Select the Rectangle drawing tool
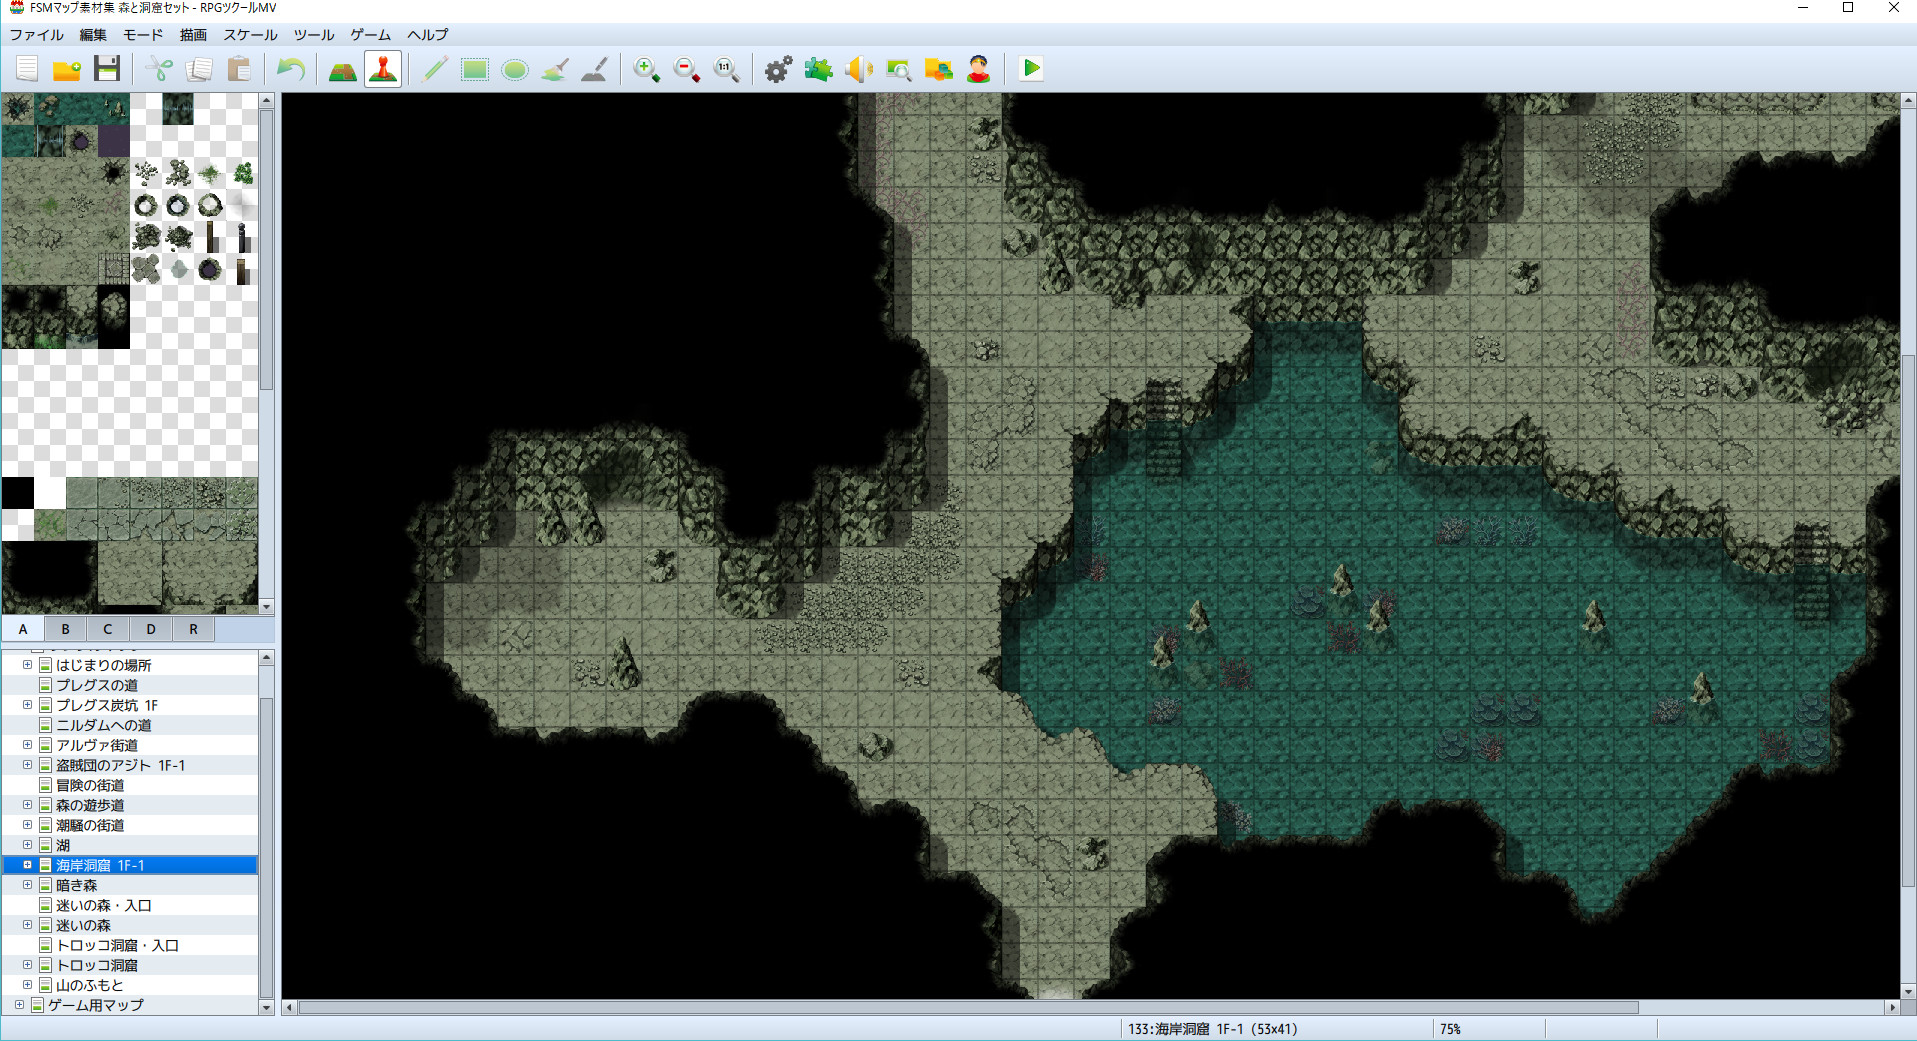This screenshot has height=1041, width=1917. click(x=475, y=69)
